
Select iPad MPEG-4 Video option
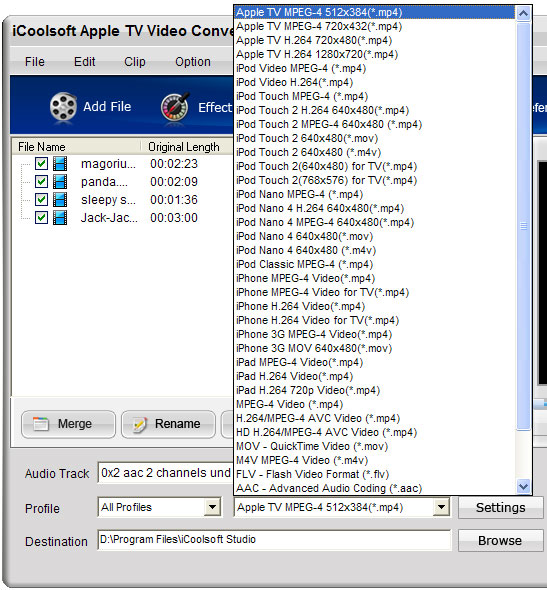[x=374, y=362]
